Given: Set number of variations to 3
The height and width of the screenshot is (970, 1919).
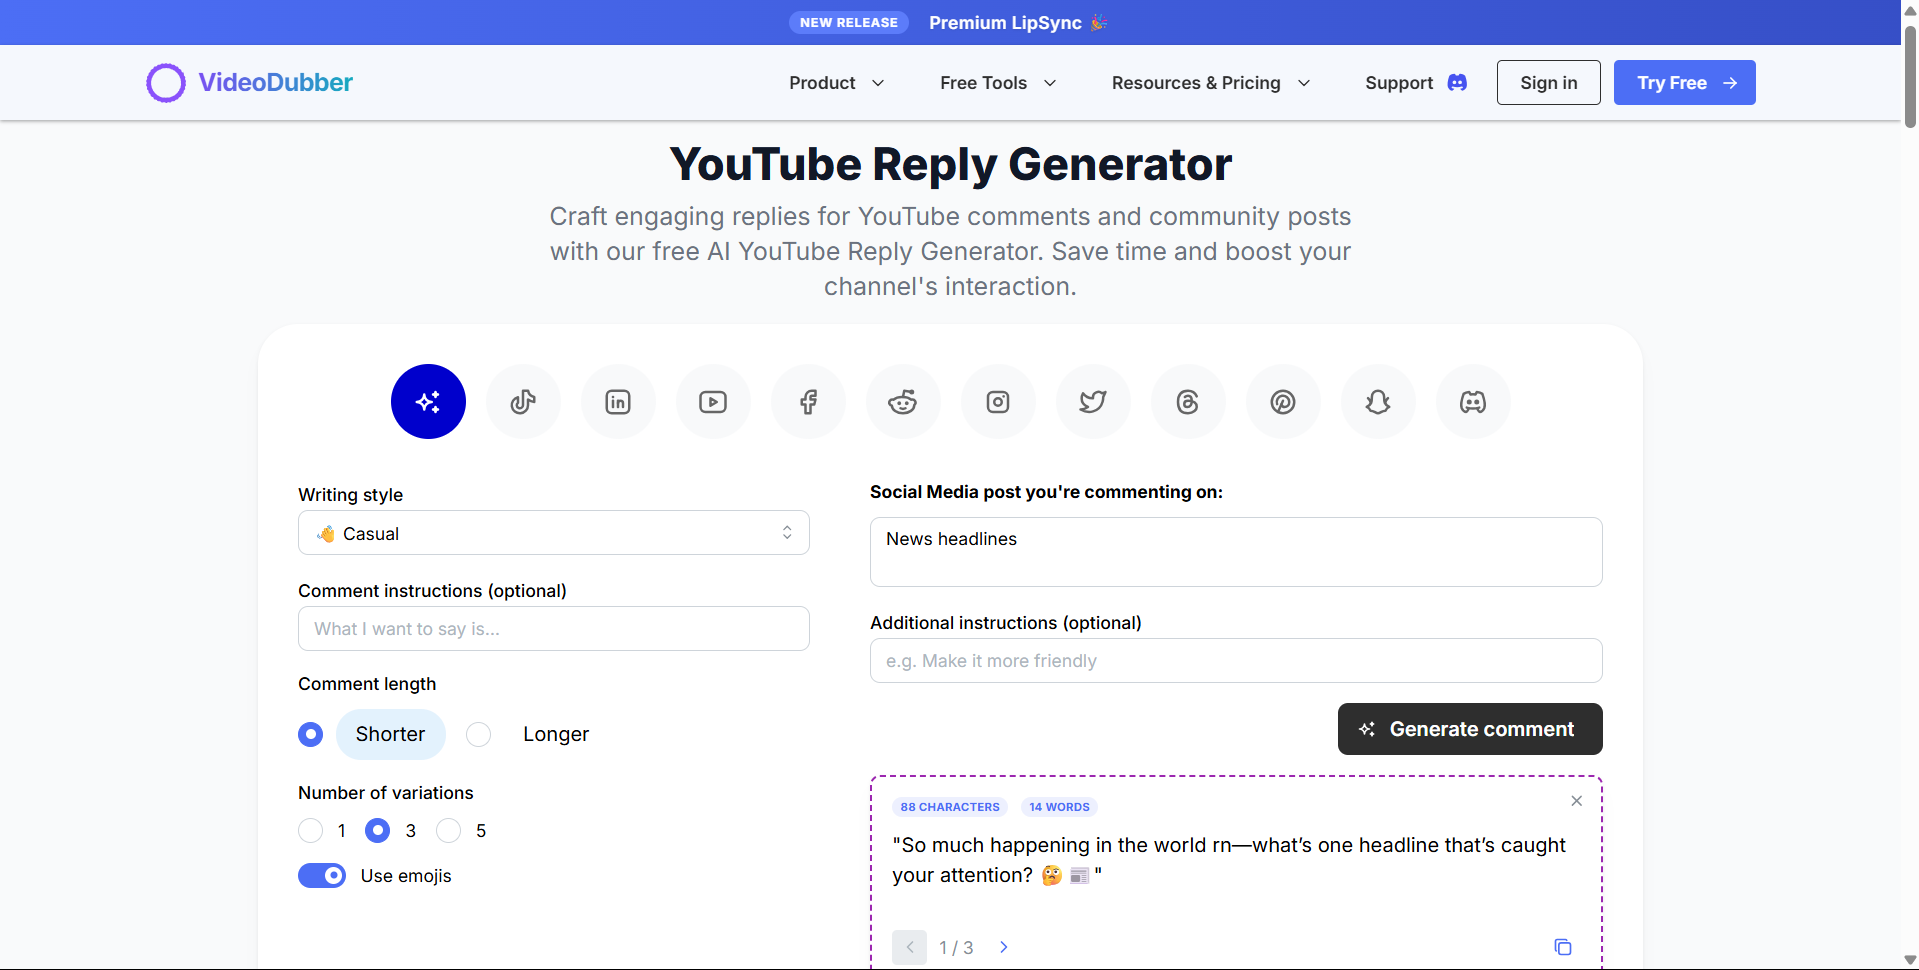Looking at the screenshot, I should coord(378,831).
